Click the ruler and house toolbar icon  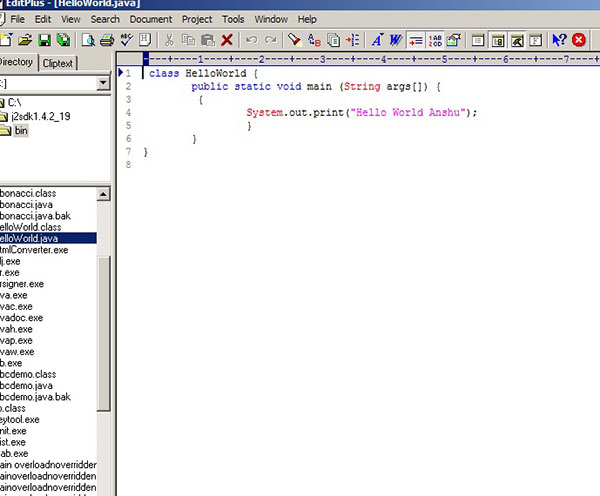(x=454, y=40)
